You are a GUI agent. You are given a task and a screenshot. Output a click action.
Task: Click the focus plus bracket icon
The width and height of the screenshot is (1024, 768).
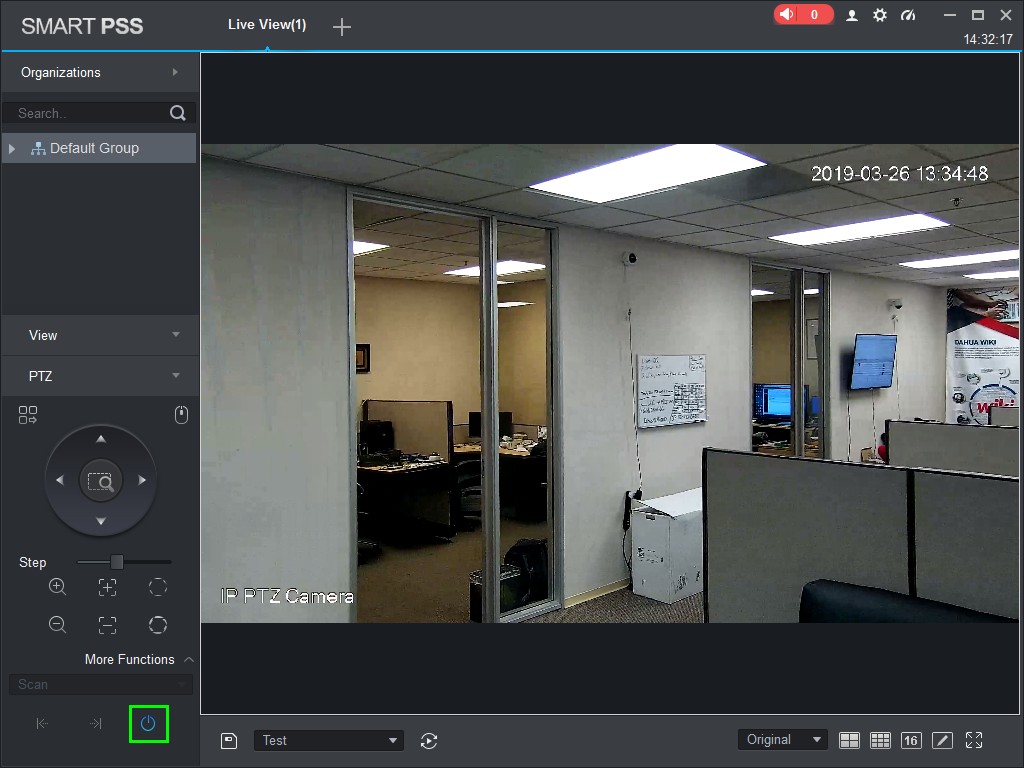pyautogui.click(x=108, y=587)
